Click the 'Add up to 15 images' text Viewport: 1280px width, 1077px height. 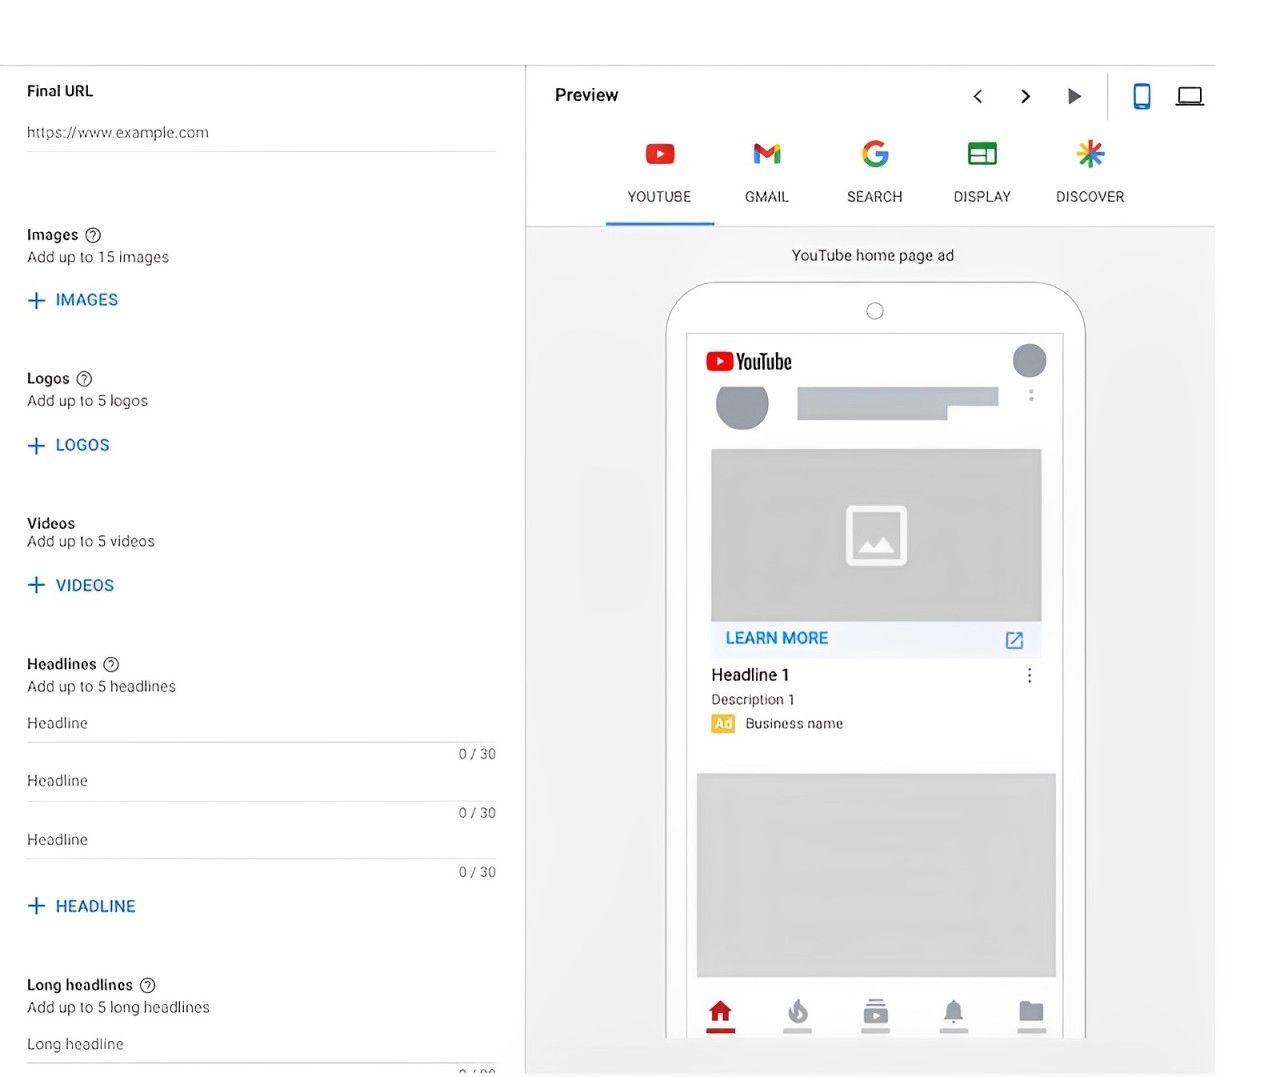[x=98, y=258]
